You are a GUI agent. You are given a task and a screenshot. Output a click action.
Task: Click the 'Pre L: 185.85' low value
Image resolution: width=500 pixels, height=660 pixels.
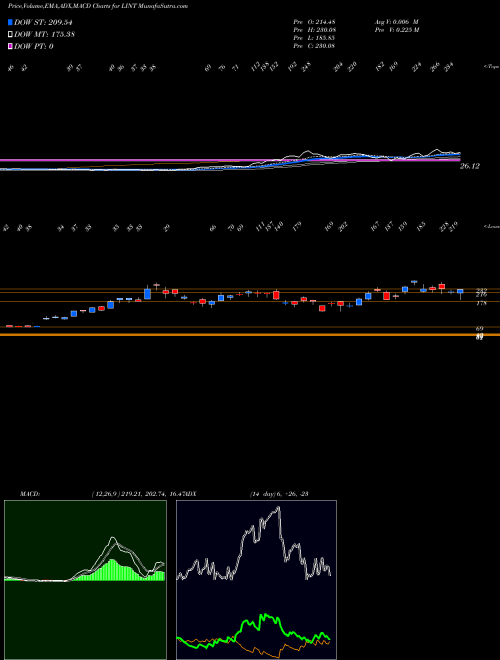tap(314, 38)
